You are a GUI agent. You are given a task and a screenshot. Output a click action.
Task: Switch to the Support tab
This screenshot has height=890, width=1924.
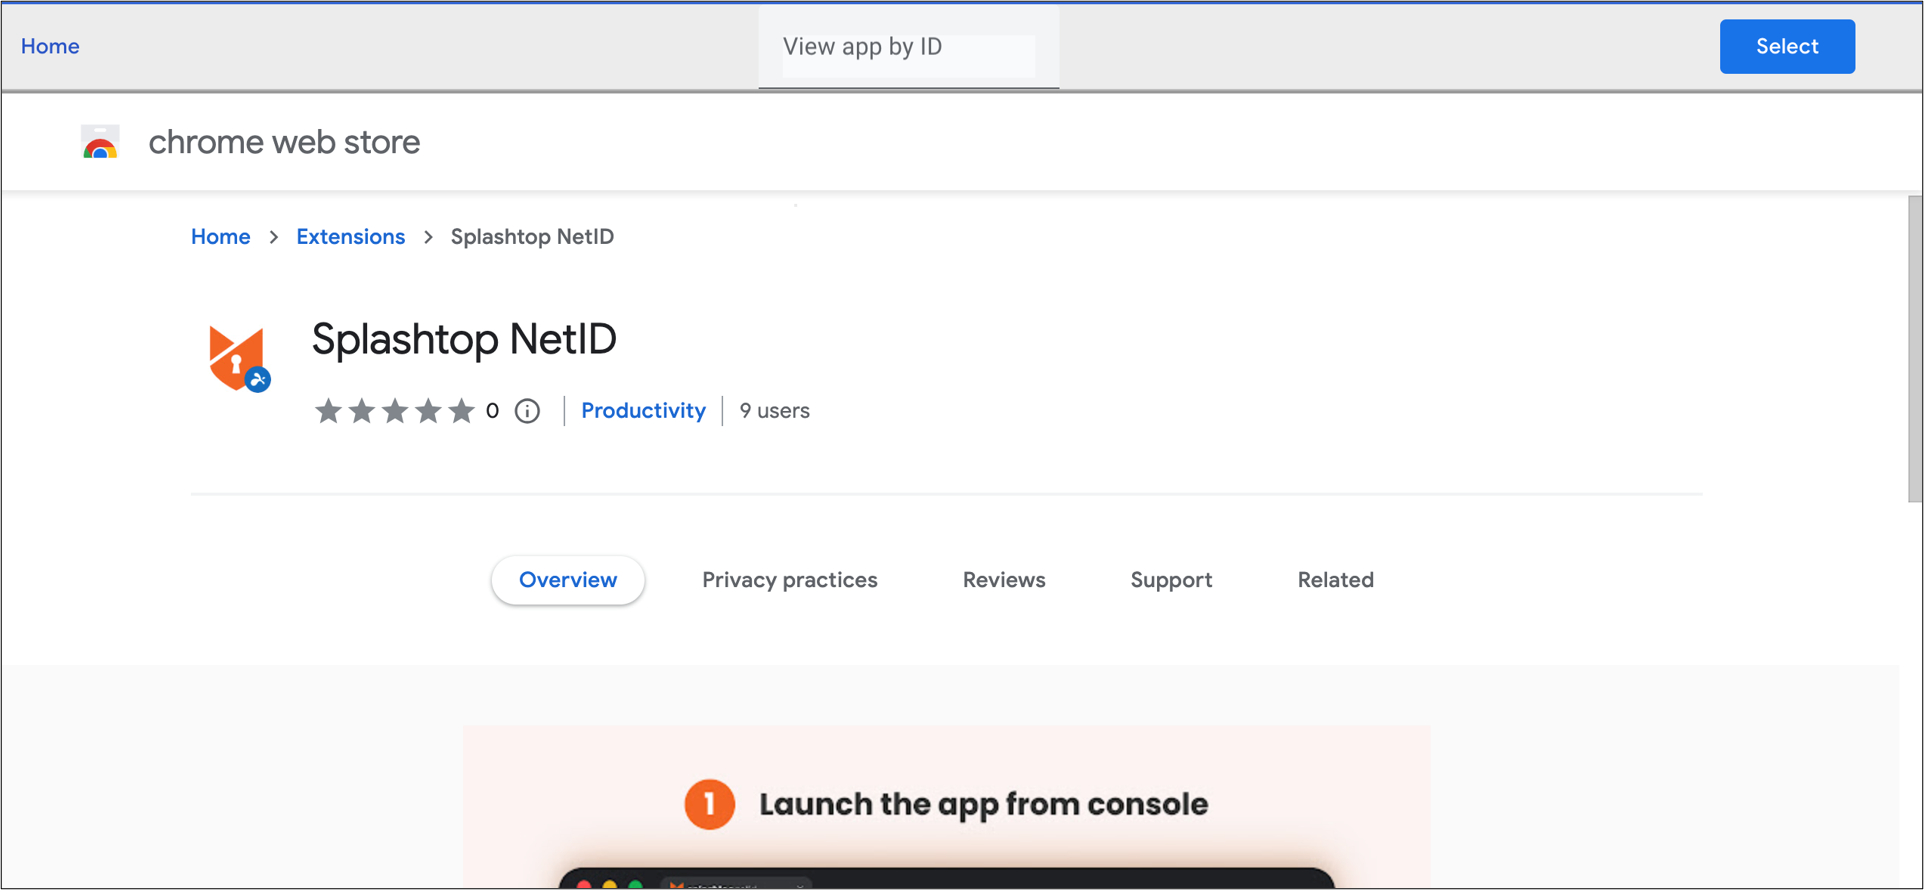point(1171,580)
